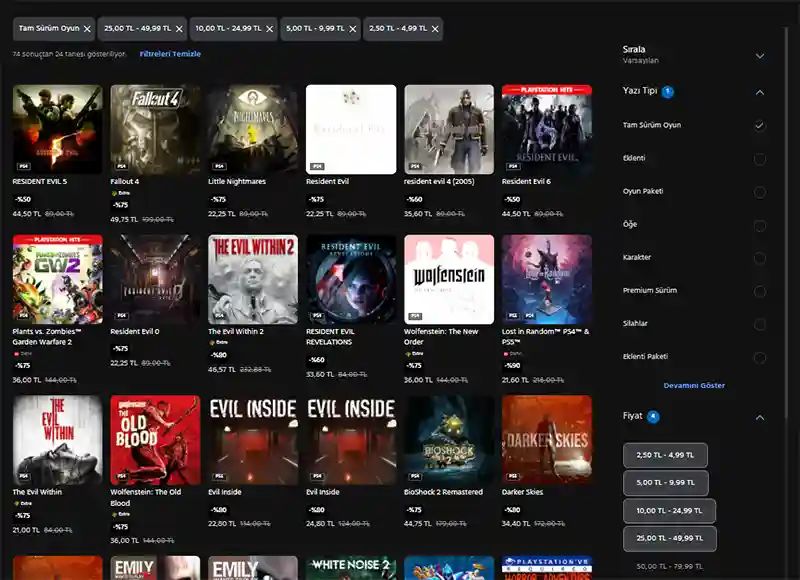Open The Evil Within cover art
This screenshot has height=580, width=800.
coord(58,440)
